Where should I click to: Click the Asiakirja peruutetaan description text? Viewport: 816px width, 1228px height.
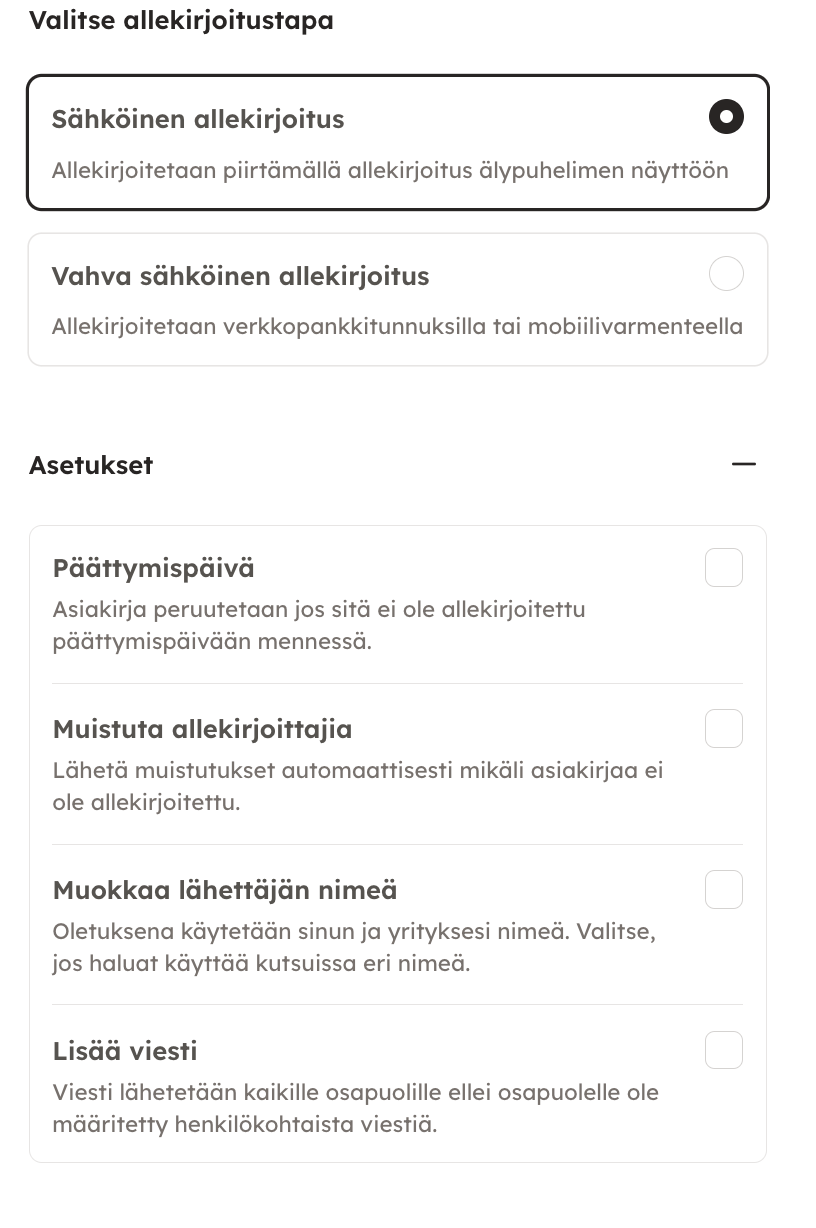[x=318, y=624]
